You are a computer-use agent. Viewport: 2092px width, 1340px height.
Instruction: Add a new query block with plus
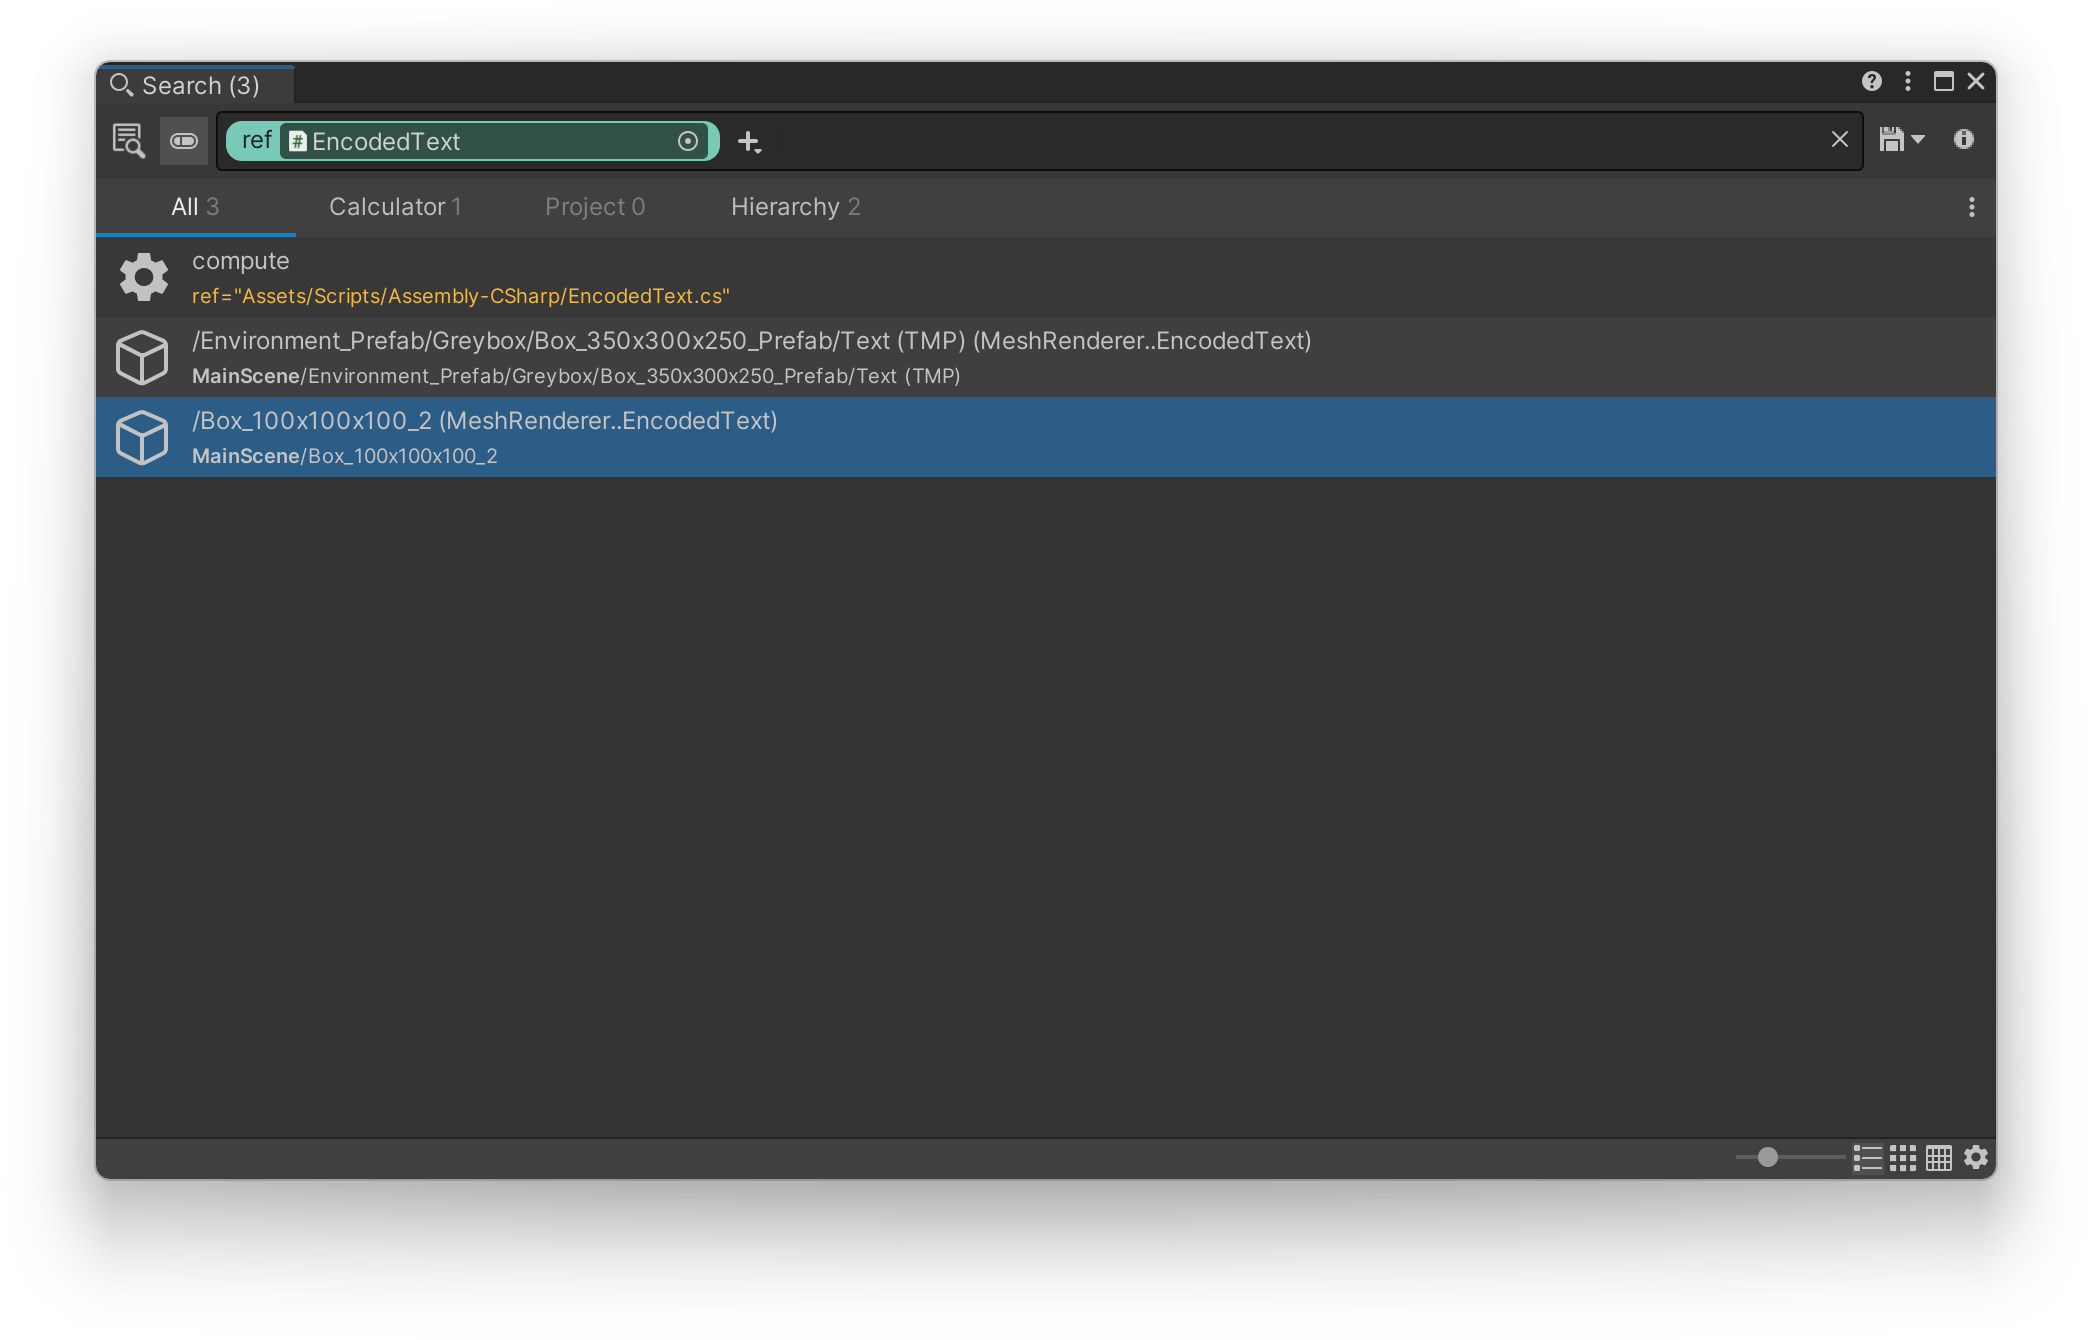[x=749, y=142]
